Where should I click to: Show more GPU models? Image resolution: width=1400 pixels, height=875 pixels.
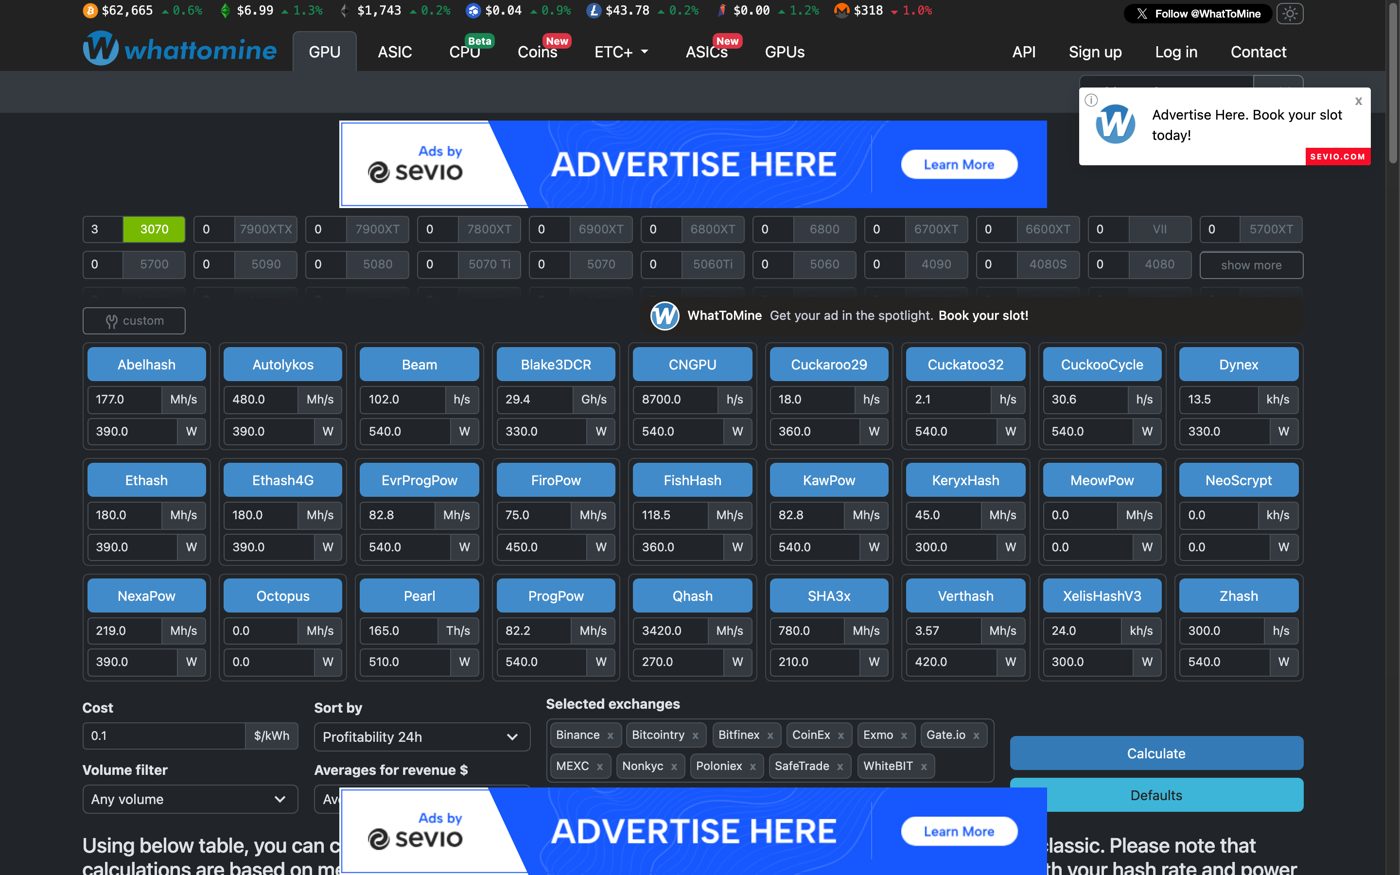tap(1251, 265)
